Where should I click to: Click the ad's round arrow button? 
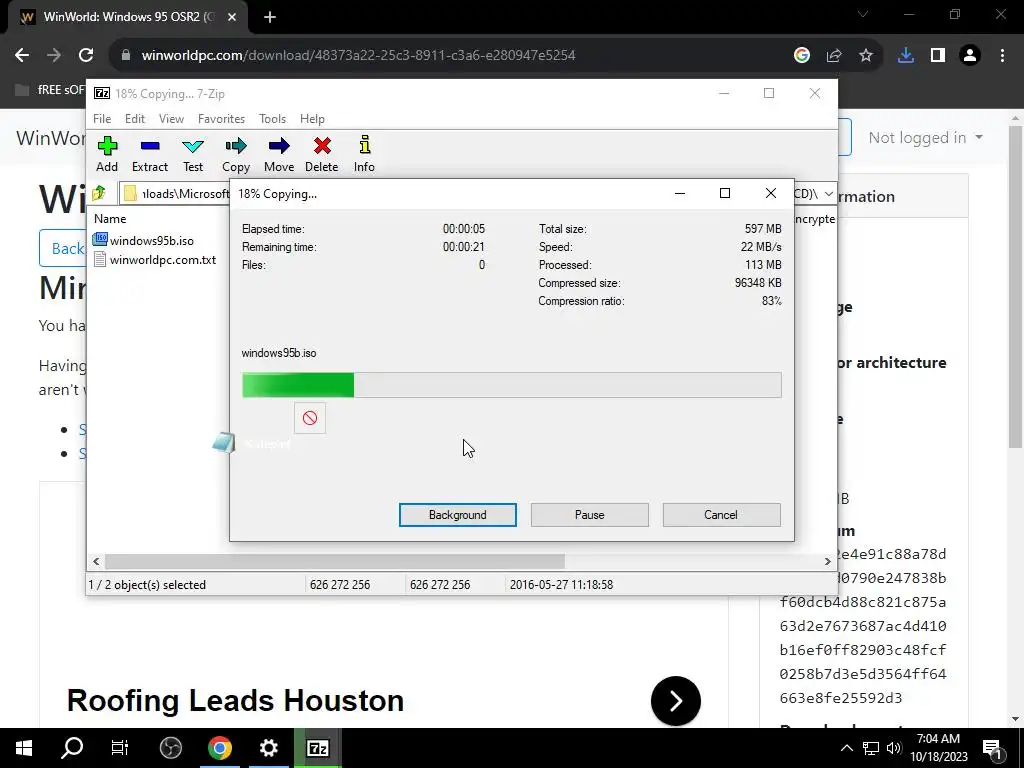pos(676,701)
